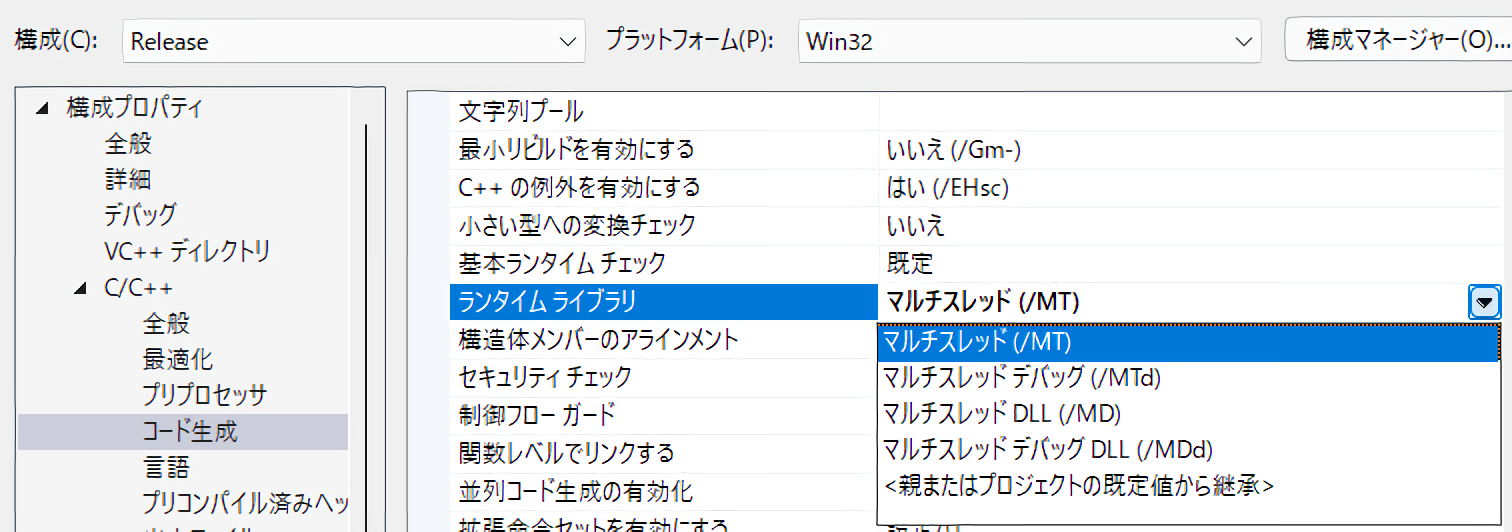Click the ランタイム ライブラリ dropdown arrow button
The width and height of the screenshot is (1512, 532).
tap(1484, 302)
